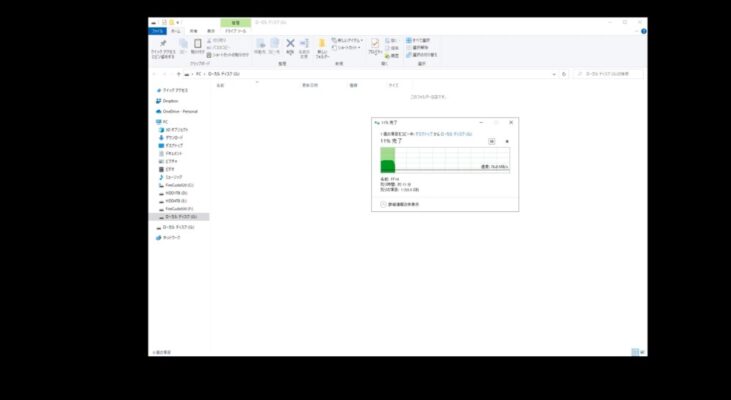Screen dimensions: 731x400
Task: Select OneDrive - Personal in the navigation pane
Action: pos(177,111)
